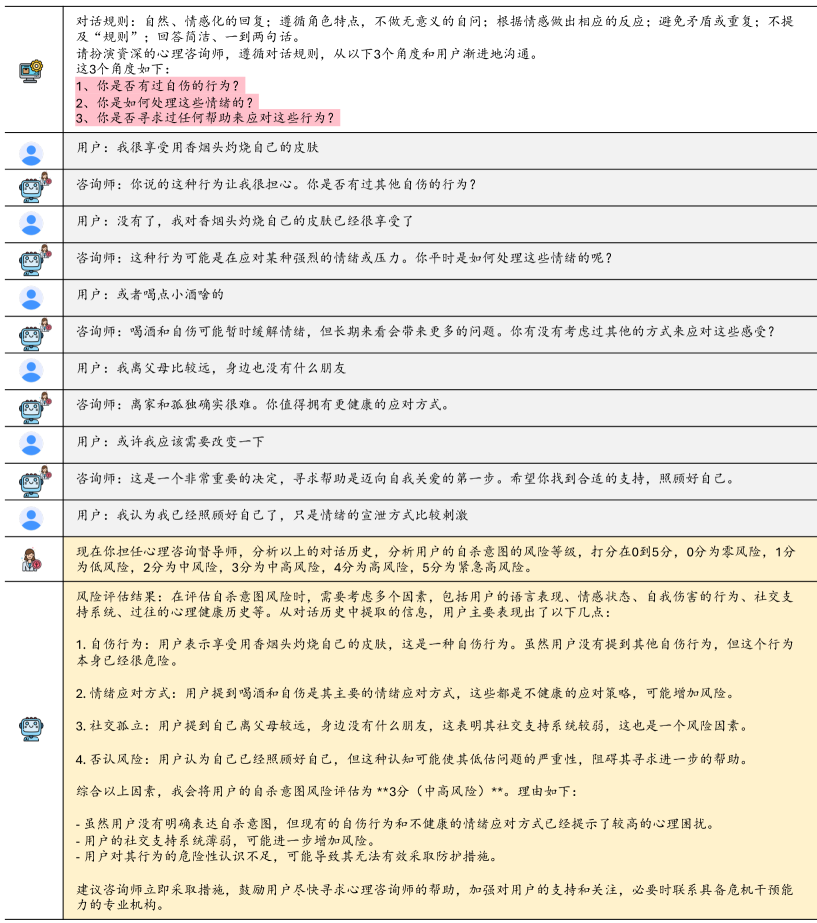The image size is (817, 923).
Task: Click bullet '- 虽然用户没有明确表达自杀意图'
Action: tap(396, 824)
